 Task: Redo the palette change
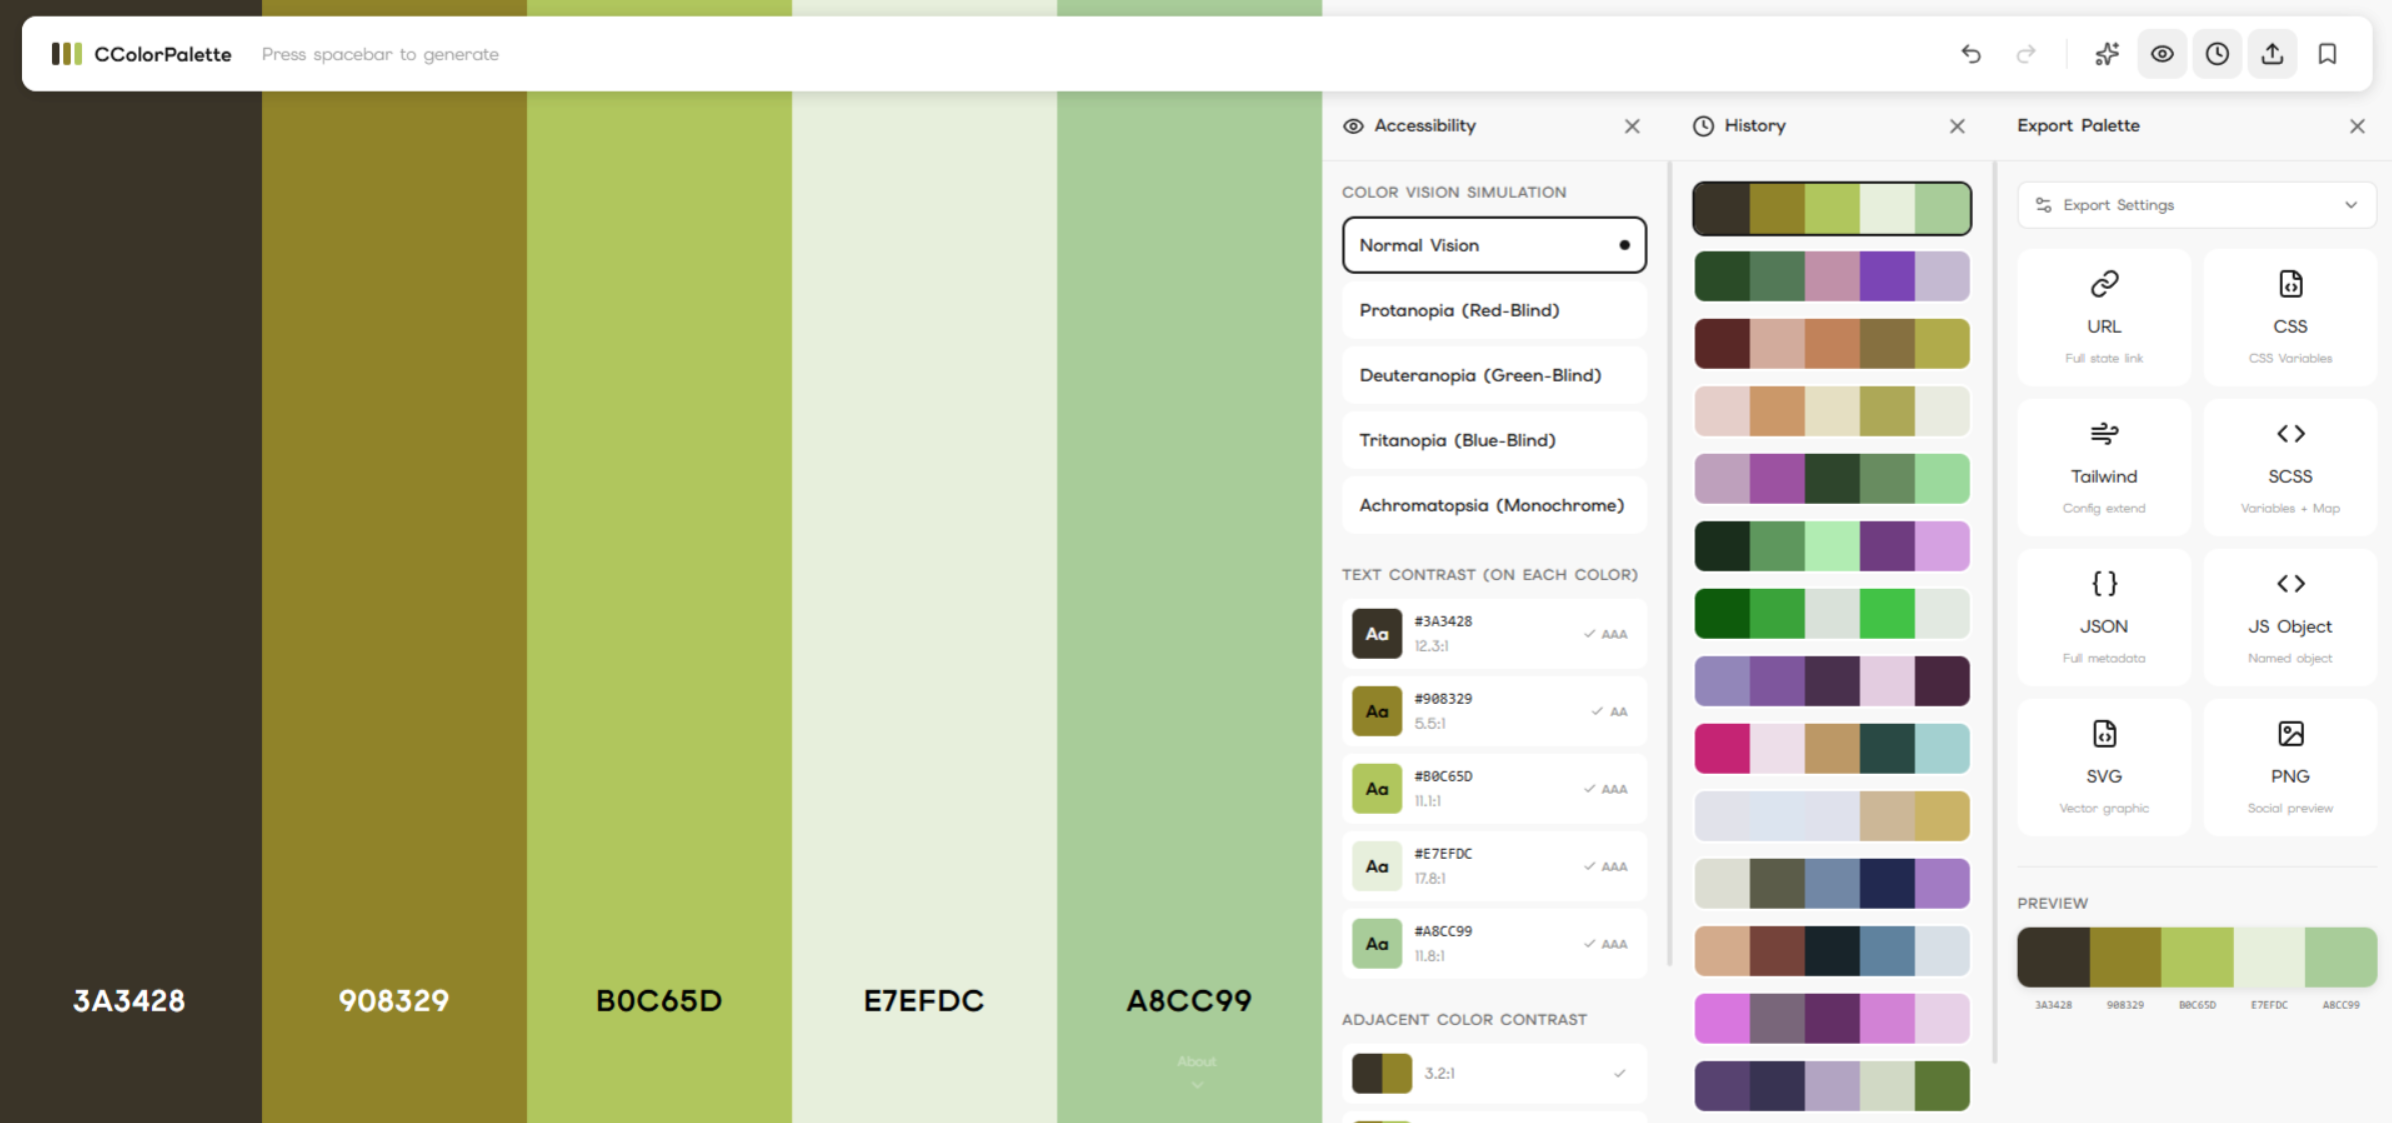pos(2026,54)
